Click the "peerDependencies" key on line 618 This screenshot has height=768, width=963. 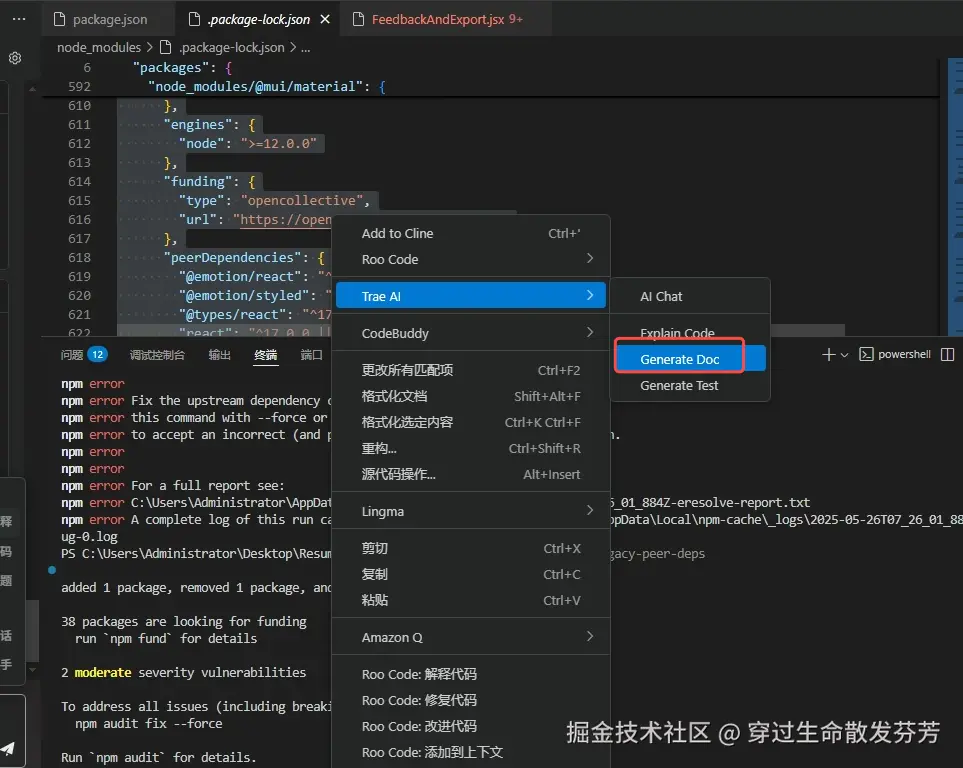pyautogui.click(x=236, y=257)
